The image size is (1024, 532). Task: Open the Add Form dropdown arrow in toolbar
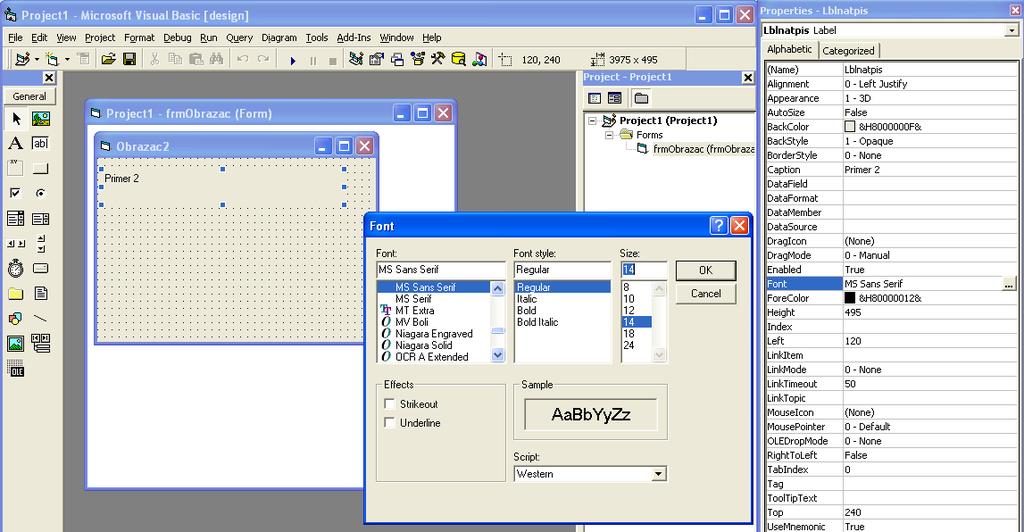coord(67,59)
